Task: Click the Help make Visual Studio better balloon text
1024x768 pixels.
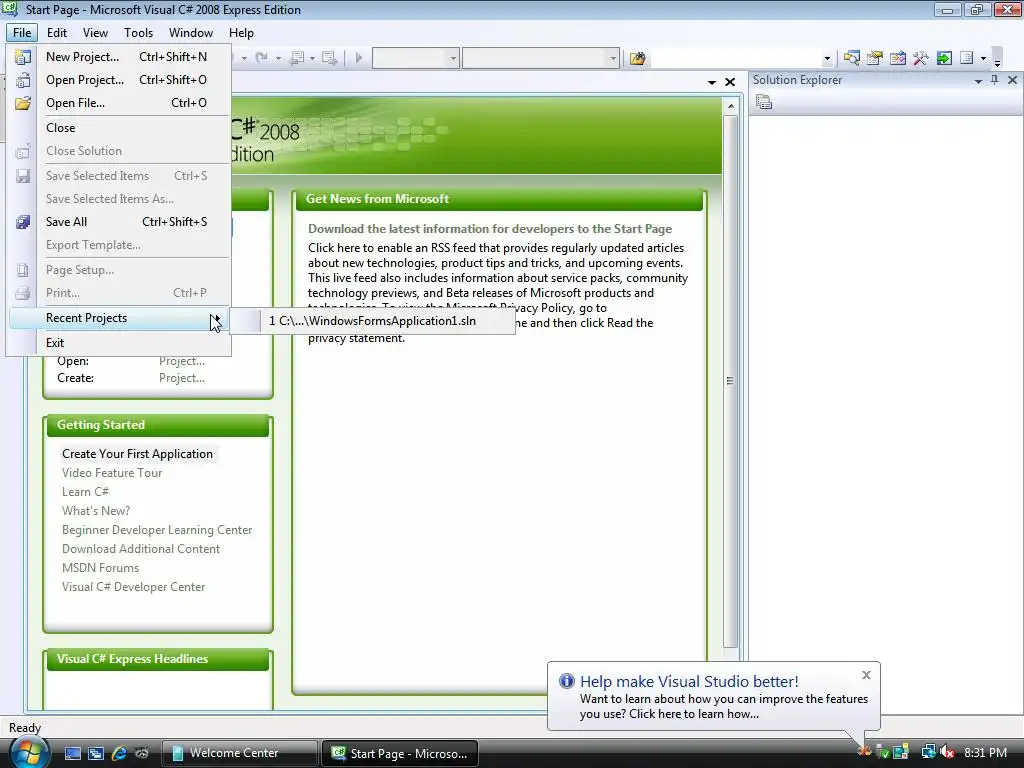Action: coord(724,707)
